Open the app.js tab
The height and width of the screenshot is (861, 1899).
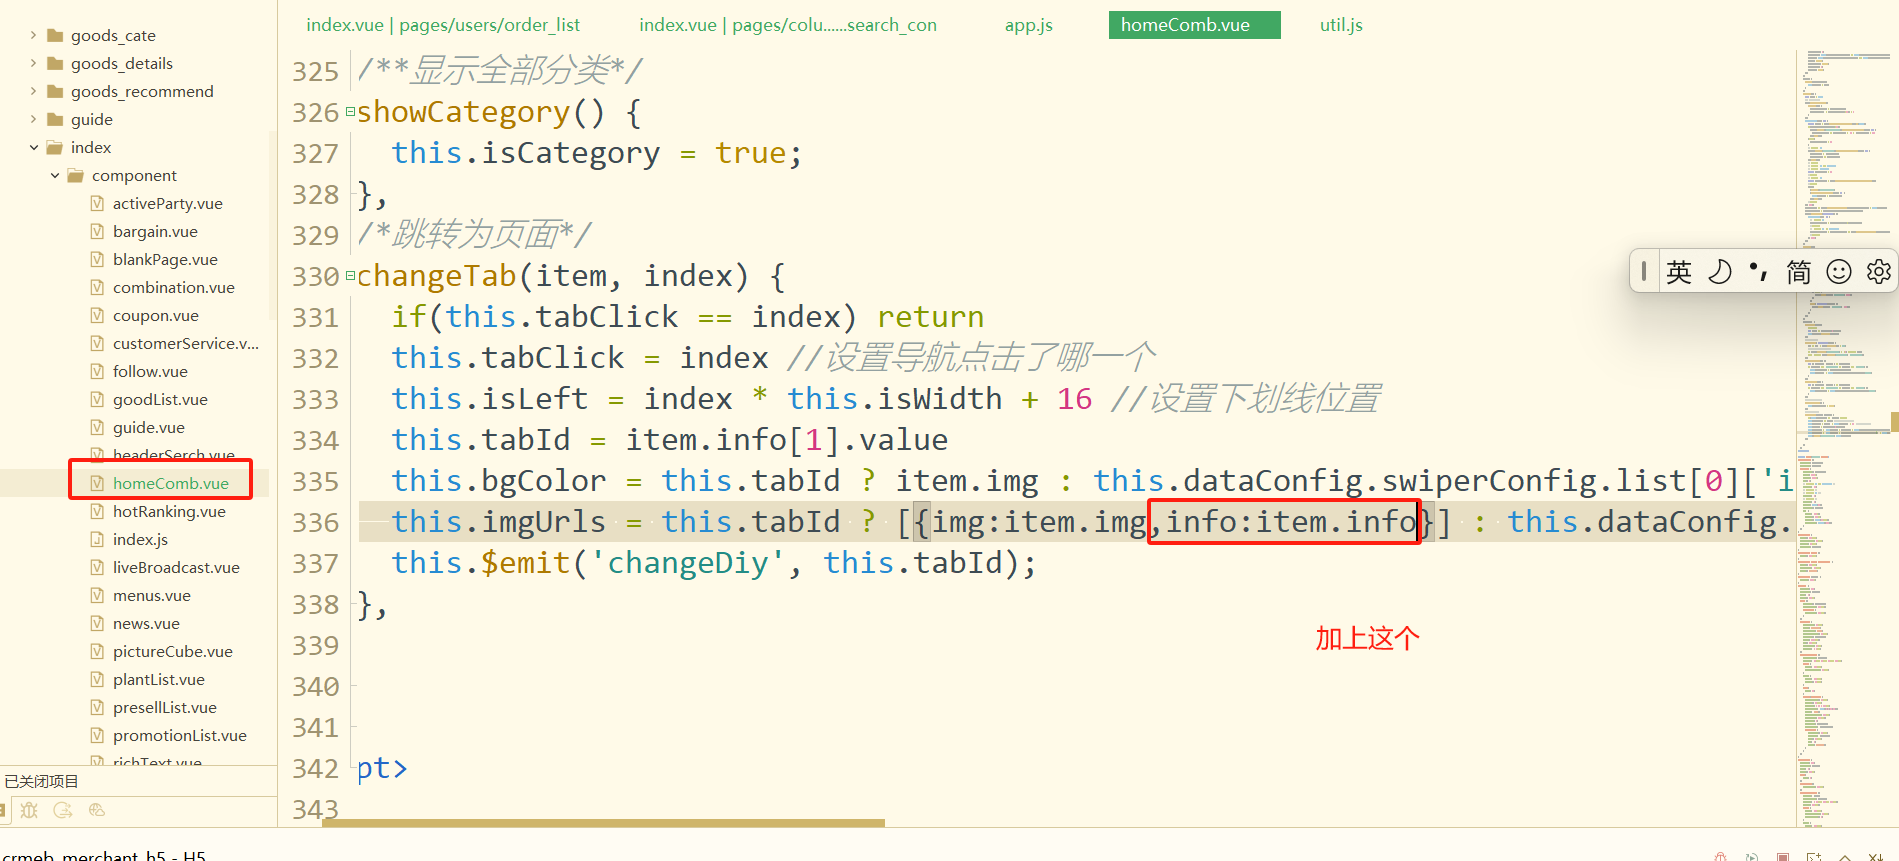[1029, 25]
